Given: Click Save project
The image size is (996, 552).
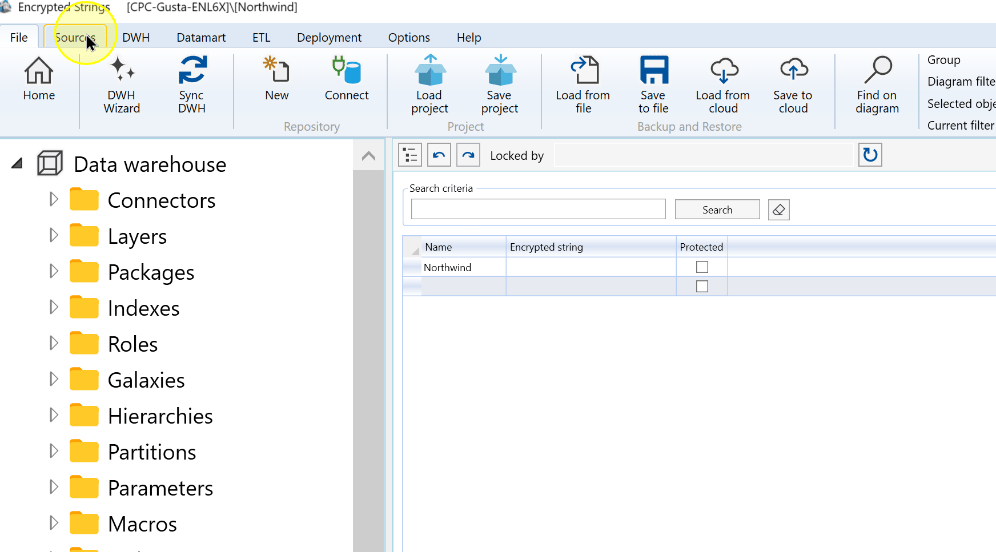Looking at the screenshot, I should click(x=499, y=85).
